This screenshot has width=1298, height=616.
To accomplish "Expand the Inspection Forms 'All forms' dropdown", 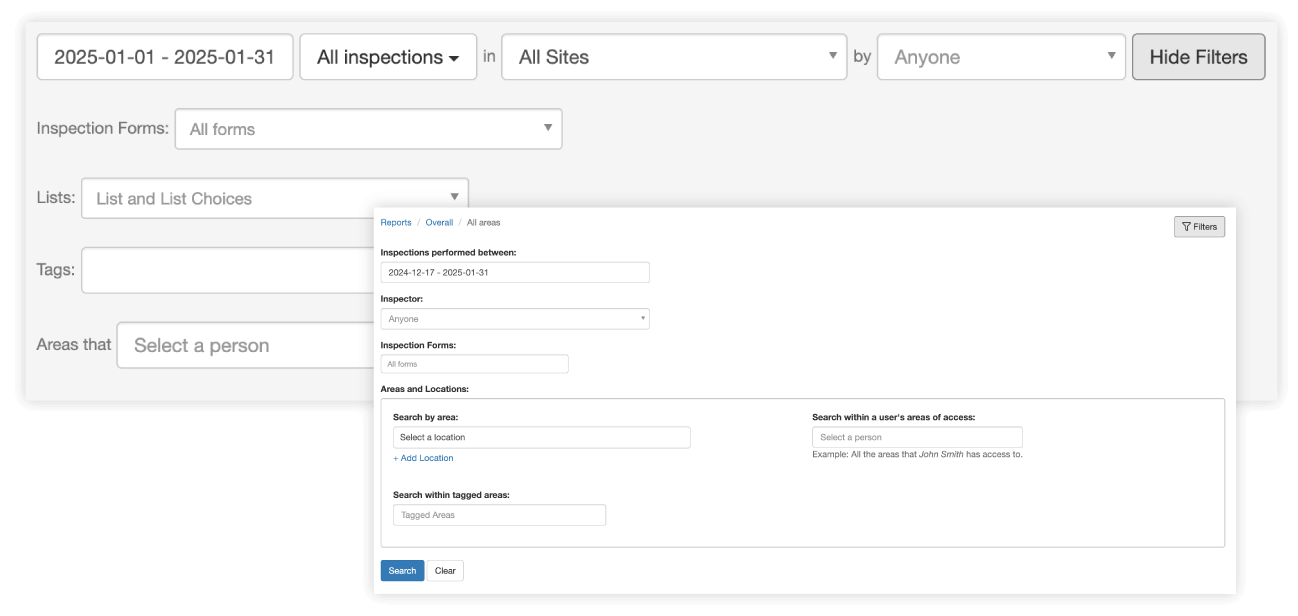I will pos(548,128).
